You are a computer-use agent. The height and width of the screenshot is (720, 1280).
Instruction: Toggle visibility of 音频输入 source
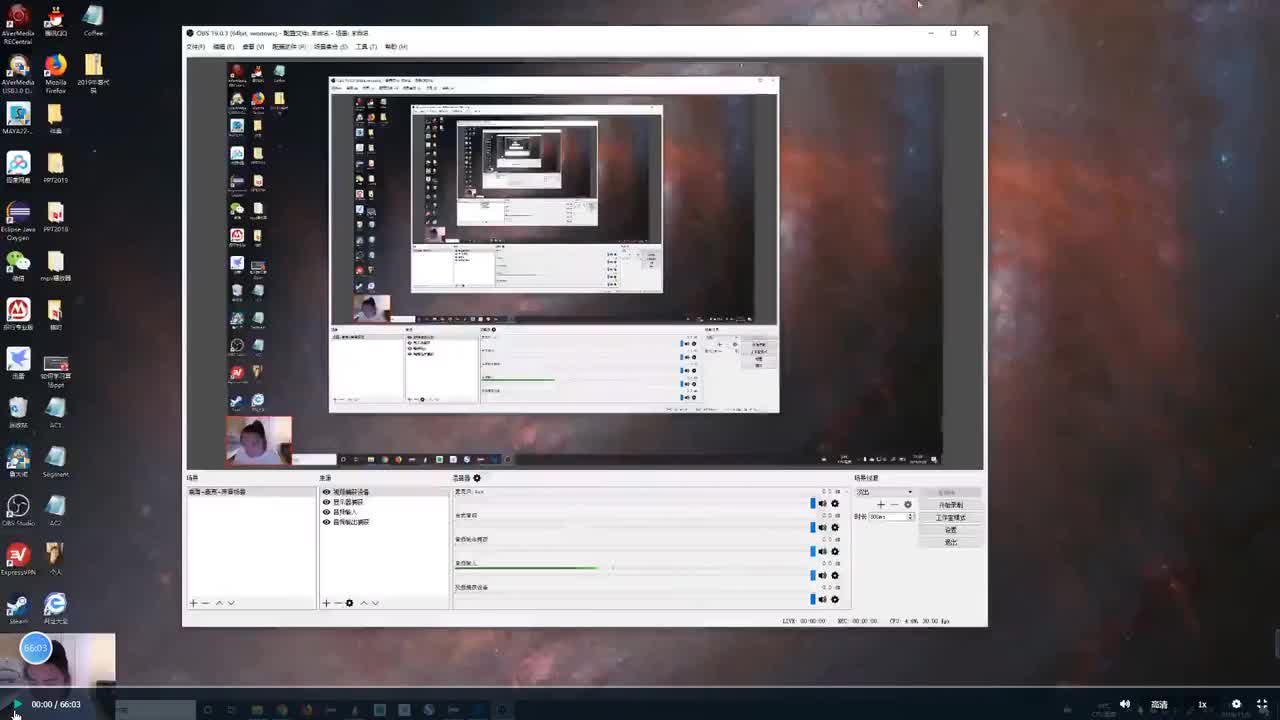[x=326, y=512]
